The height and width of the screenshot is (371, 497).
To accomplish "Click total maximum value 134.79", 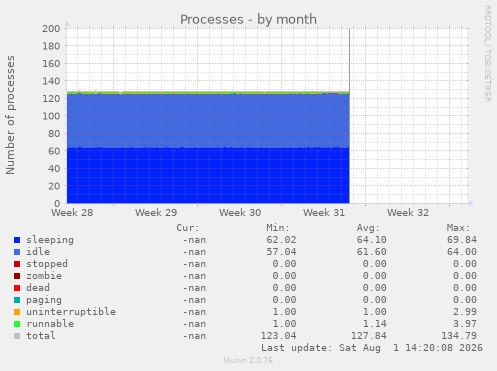I will 459,336.
